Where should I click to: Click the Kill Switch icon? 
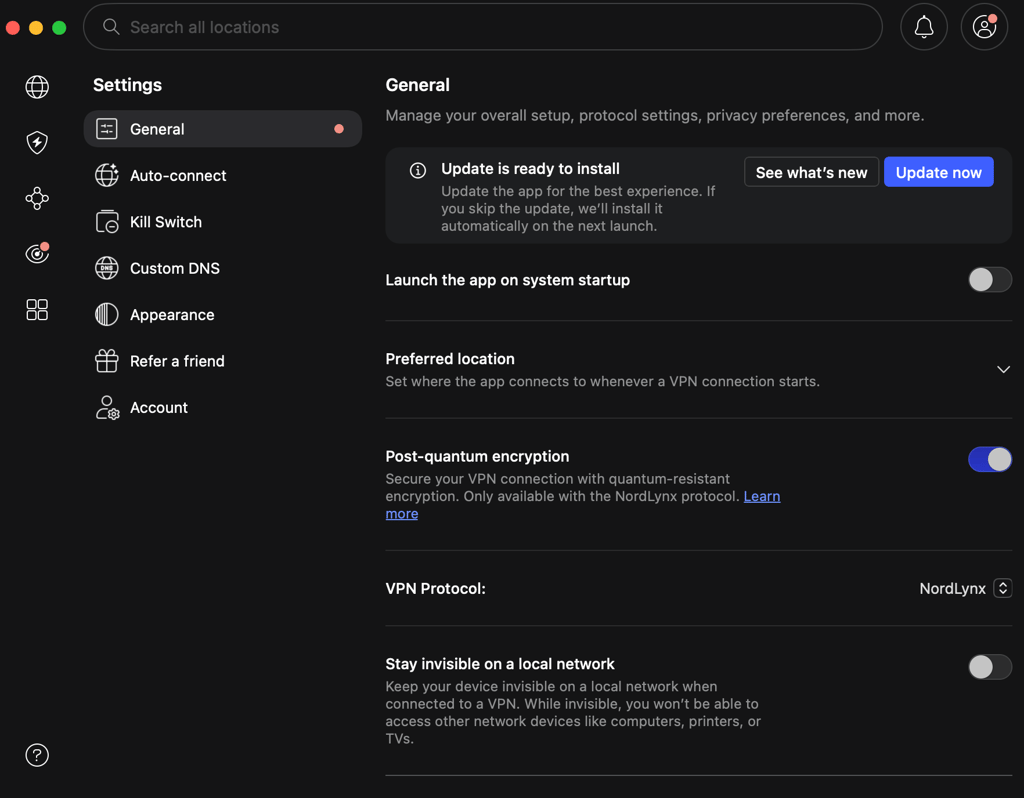click(x=106, y=222)
